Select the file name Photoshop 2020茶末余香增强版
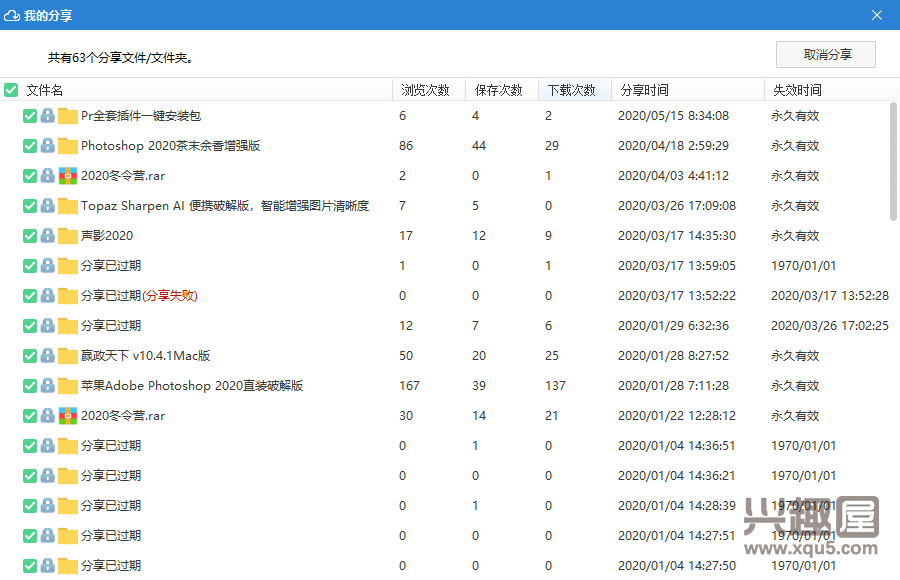The width and height of the screenshot is (900, 580). pos(170,146)
